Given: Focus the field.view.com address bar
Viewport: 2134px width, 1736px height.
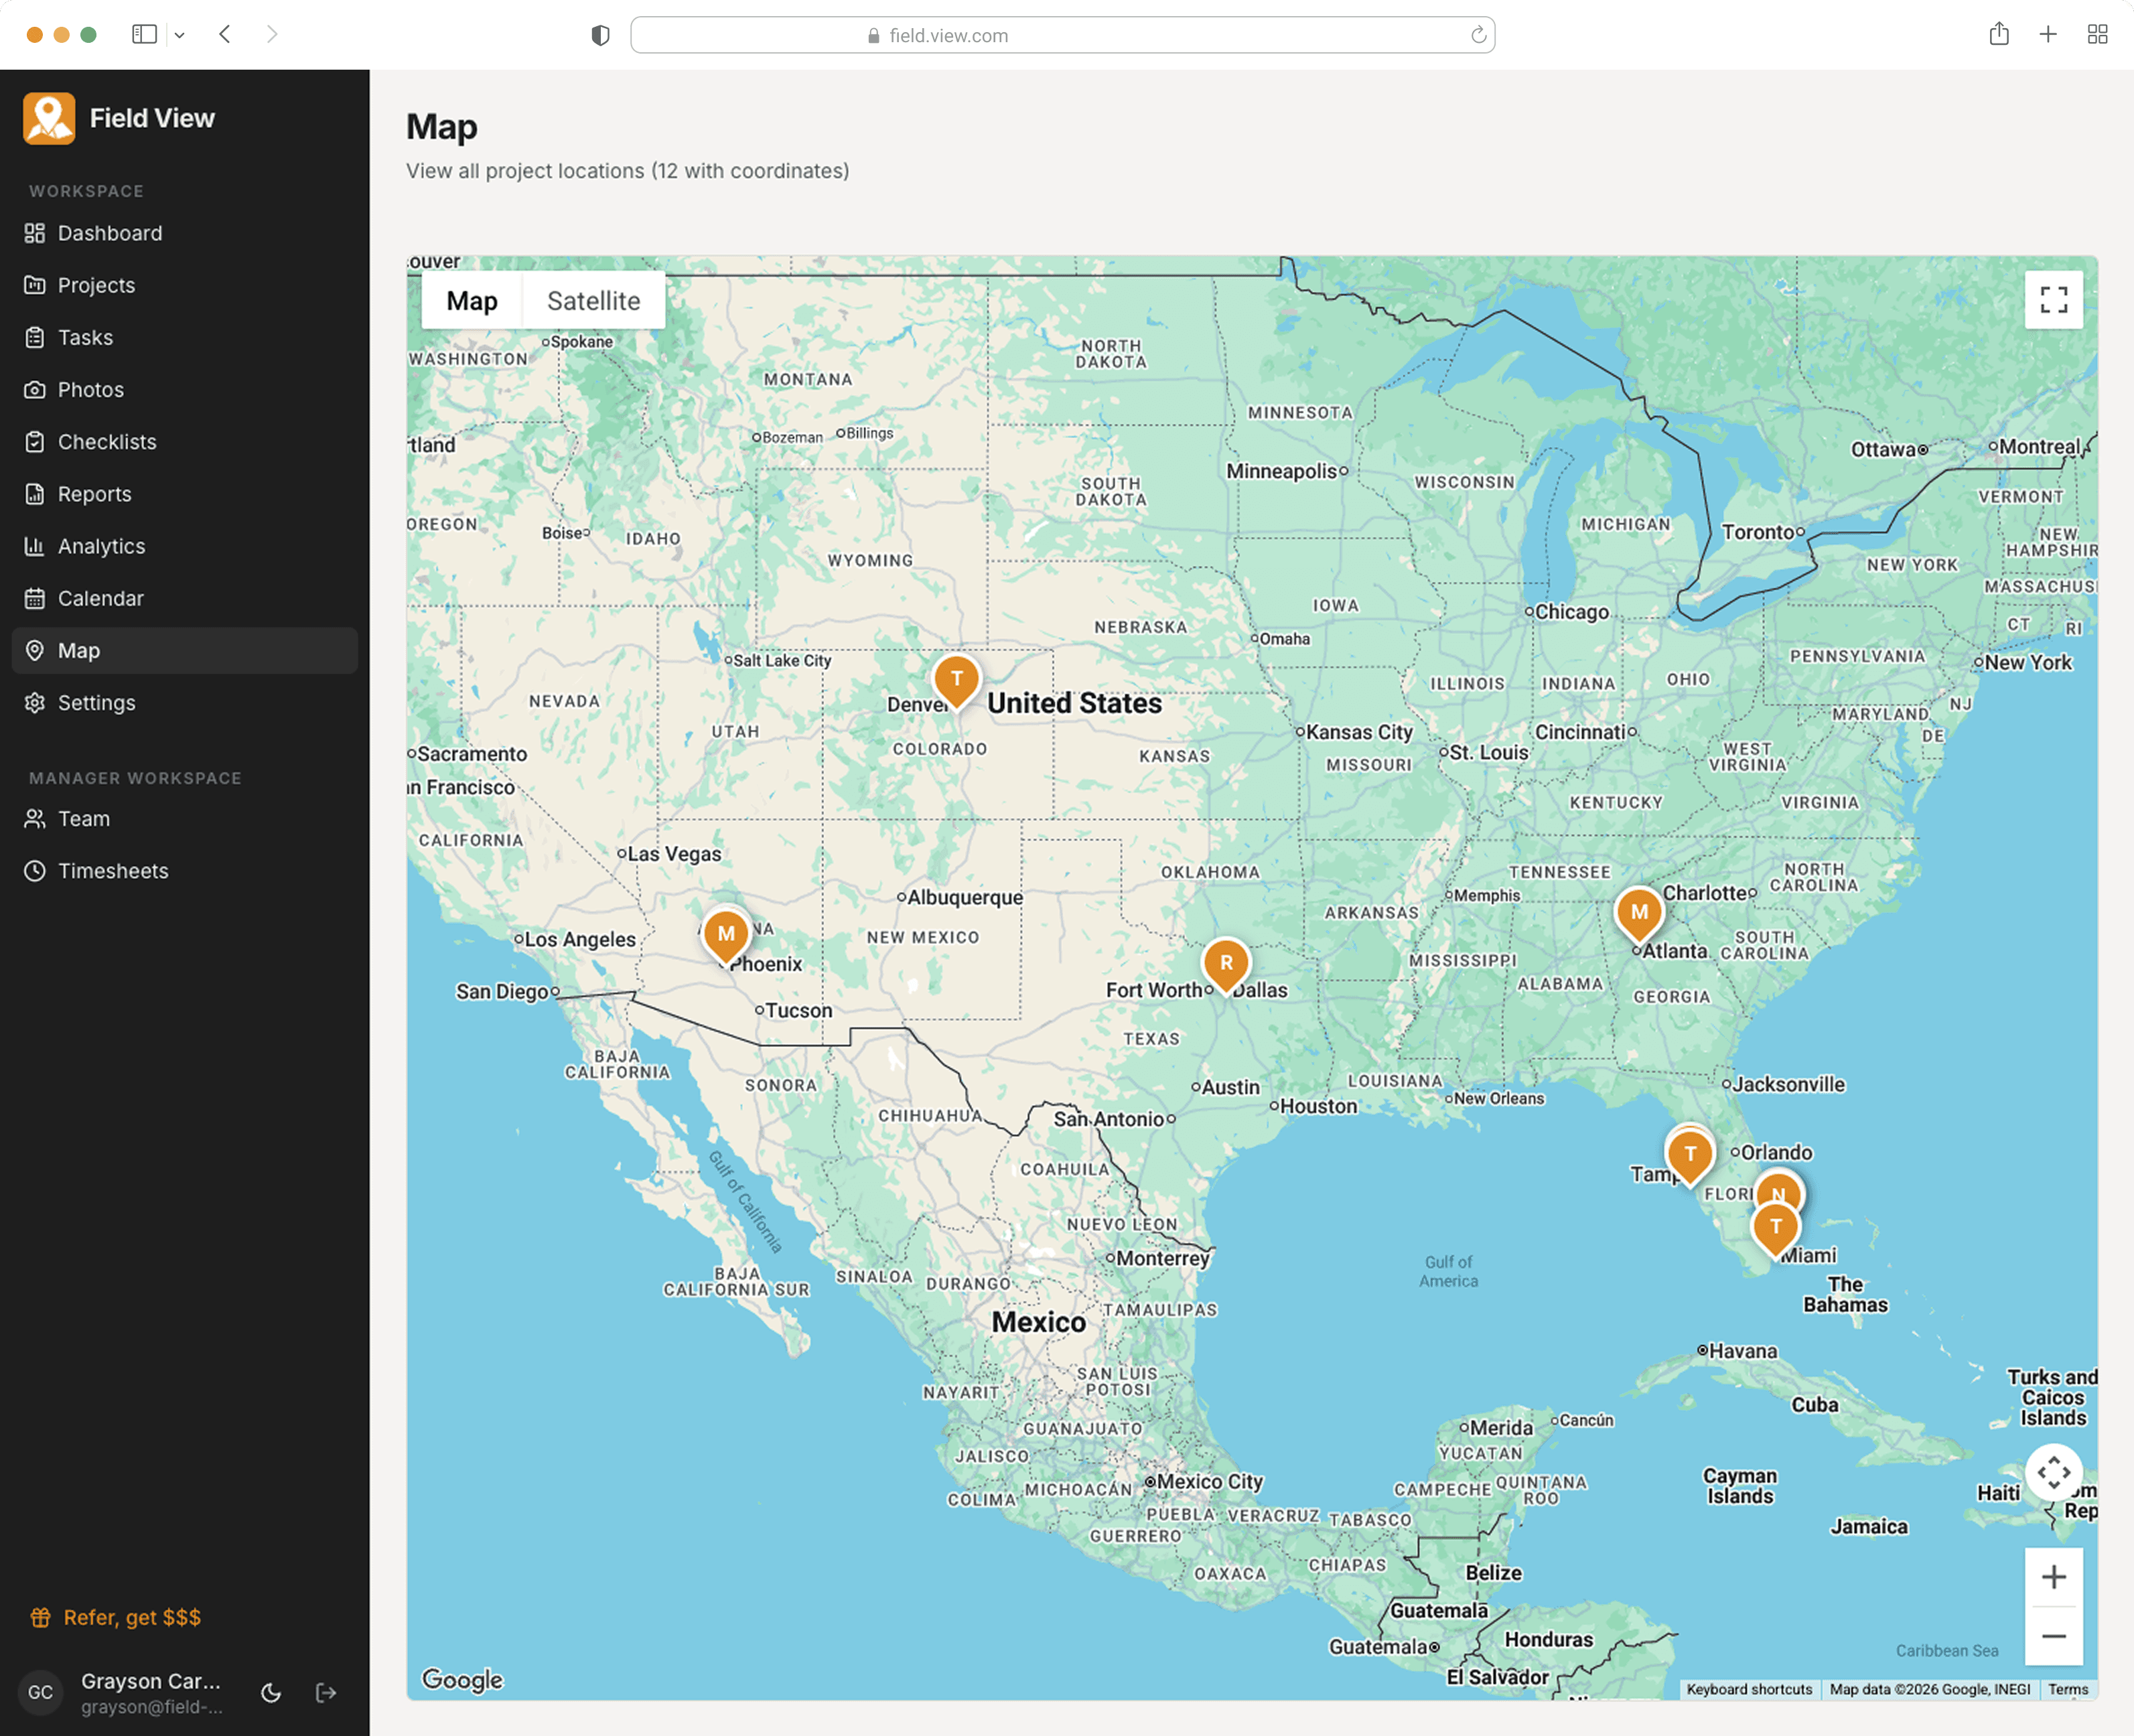Looking at the screenshot, I should click(1063, 35).
